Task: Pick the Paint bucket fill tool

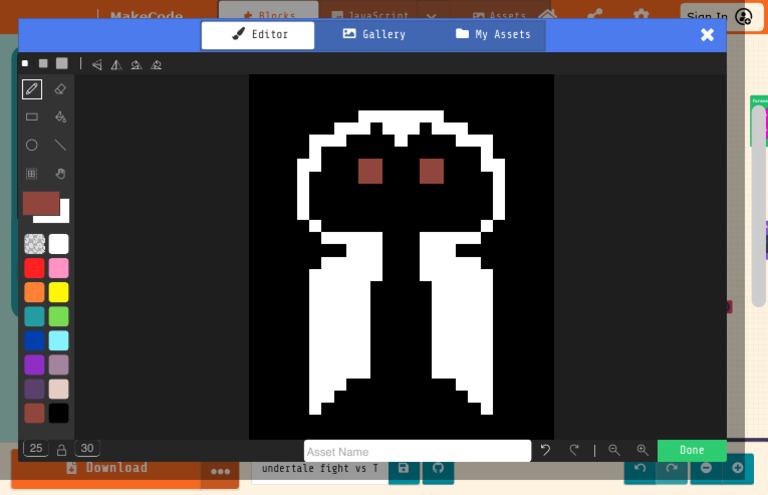Action: point(60,117)
